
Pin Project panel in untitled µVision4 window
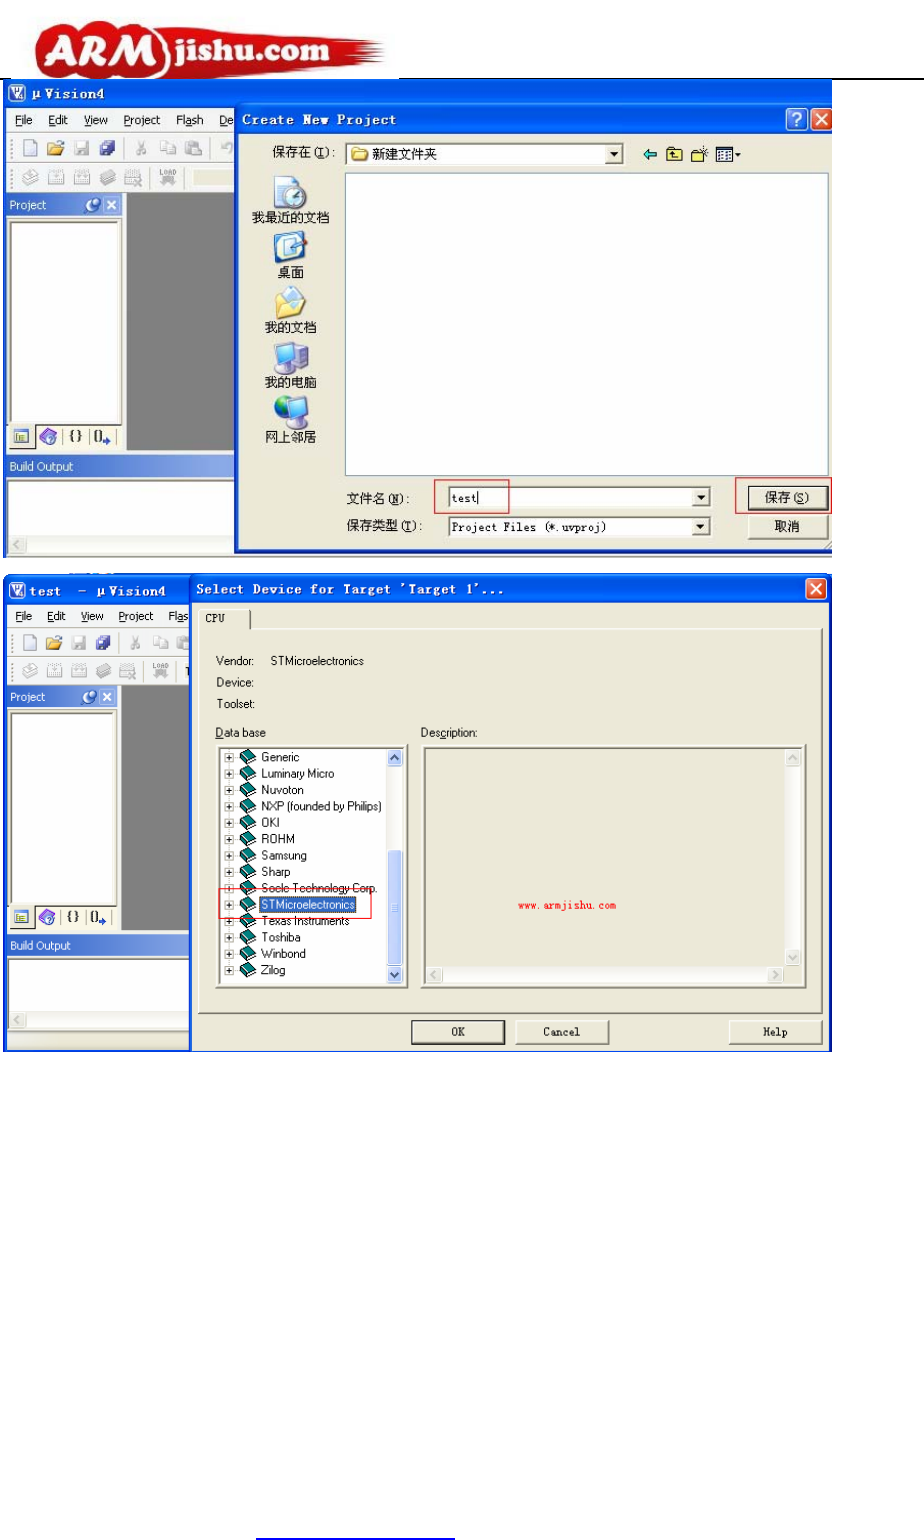[93, 205]
